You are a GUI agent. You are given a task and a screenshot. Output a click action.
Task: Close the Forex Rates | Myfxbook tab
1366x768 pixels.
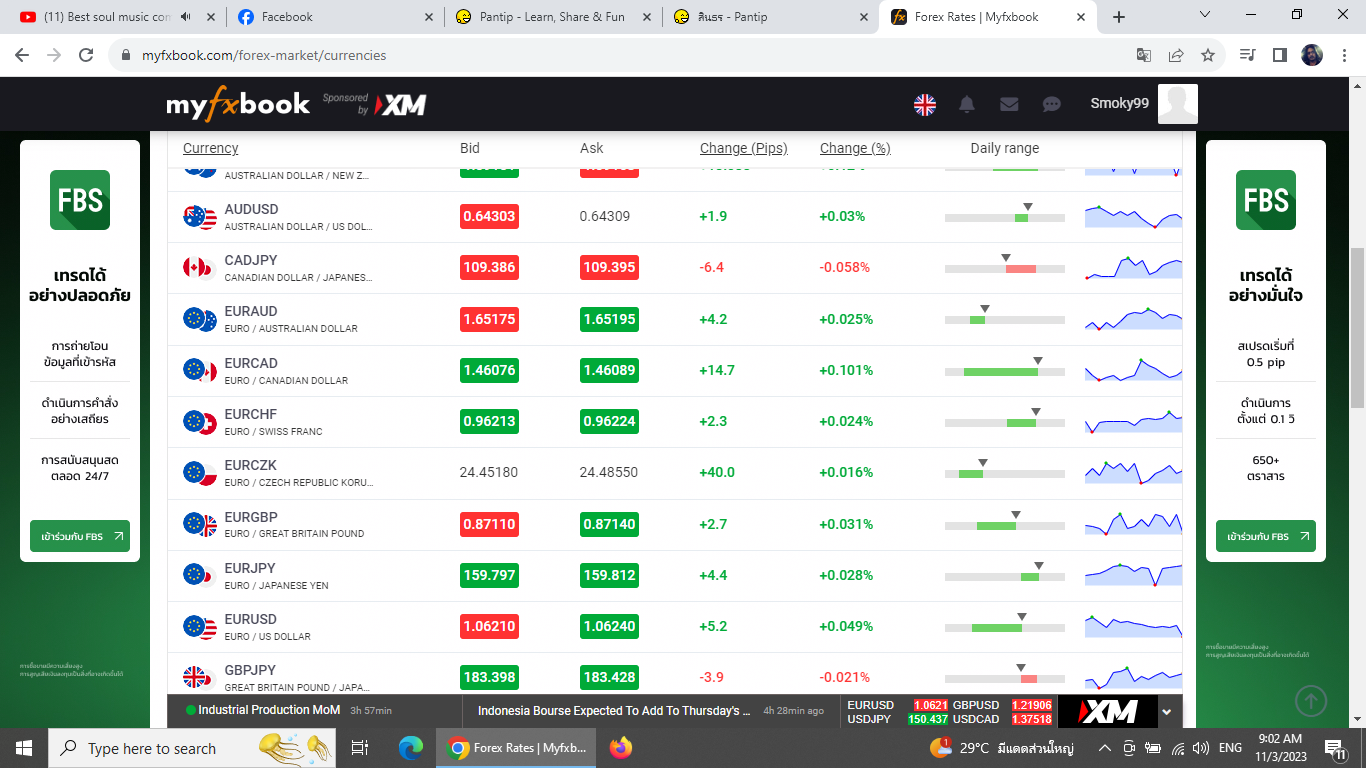click(1080, 17)
